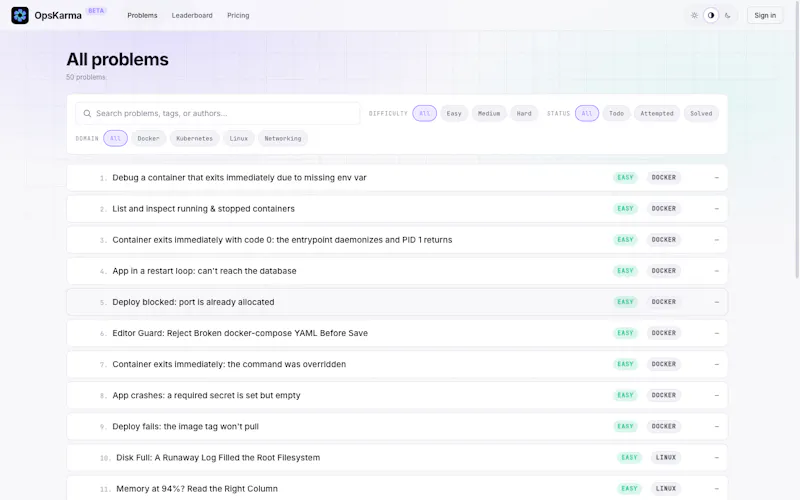Click status dash on missing env var row
800x500 pixels.
(x=717, y=178)
